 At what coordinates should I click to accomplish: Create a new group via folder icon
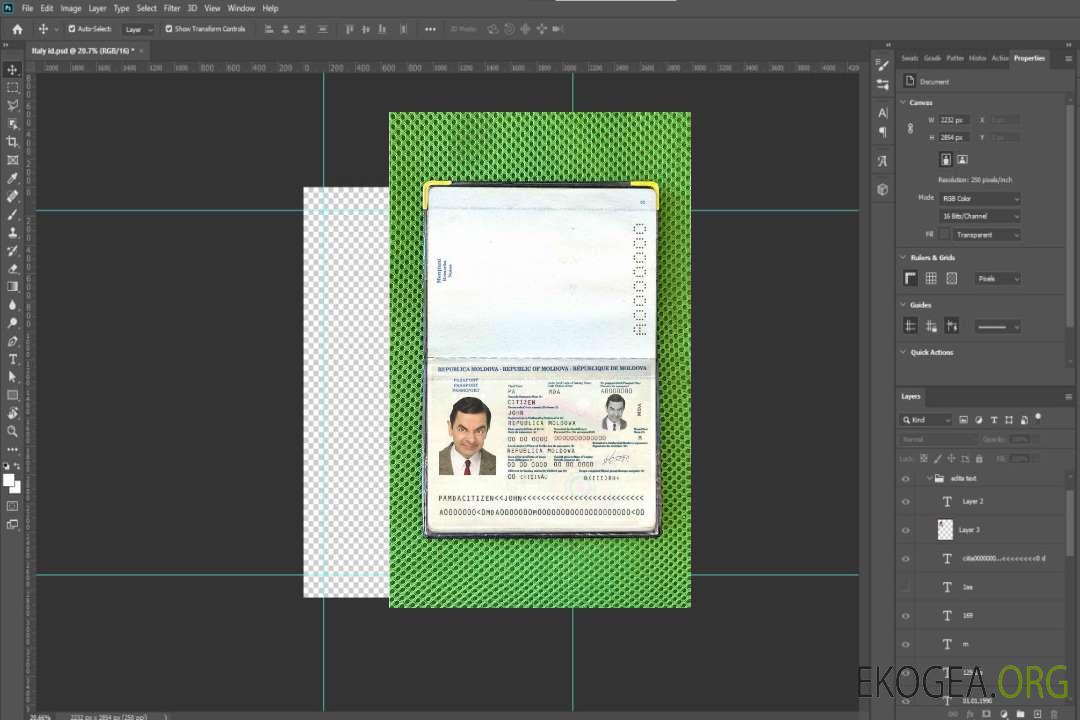[1020, 714]
